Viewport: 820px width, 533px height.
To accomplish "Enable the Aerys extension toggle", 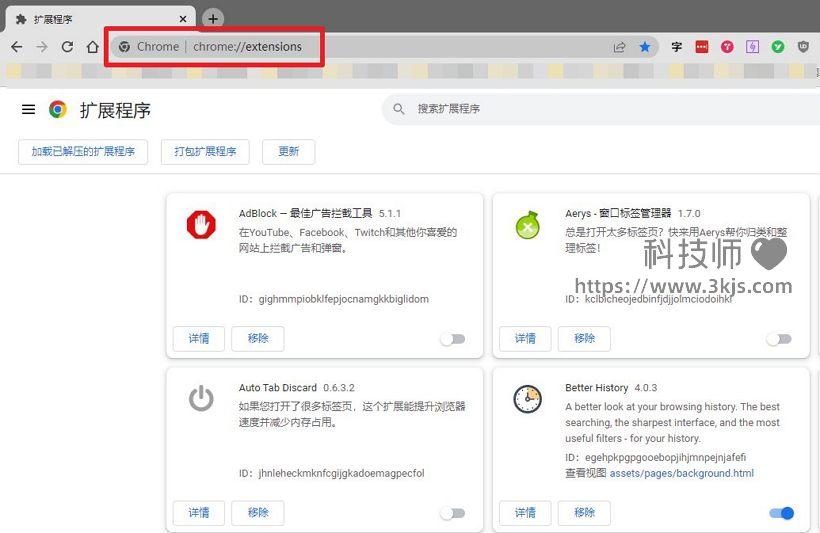I will [779, 339].
